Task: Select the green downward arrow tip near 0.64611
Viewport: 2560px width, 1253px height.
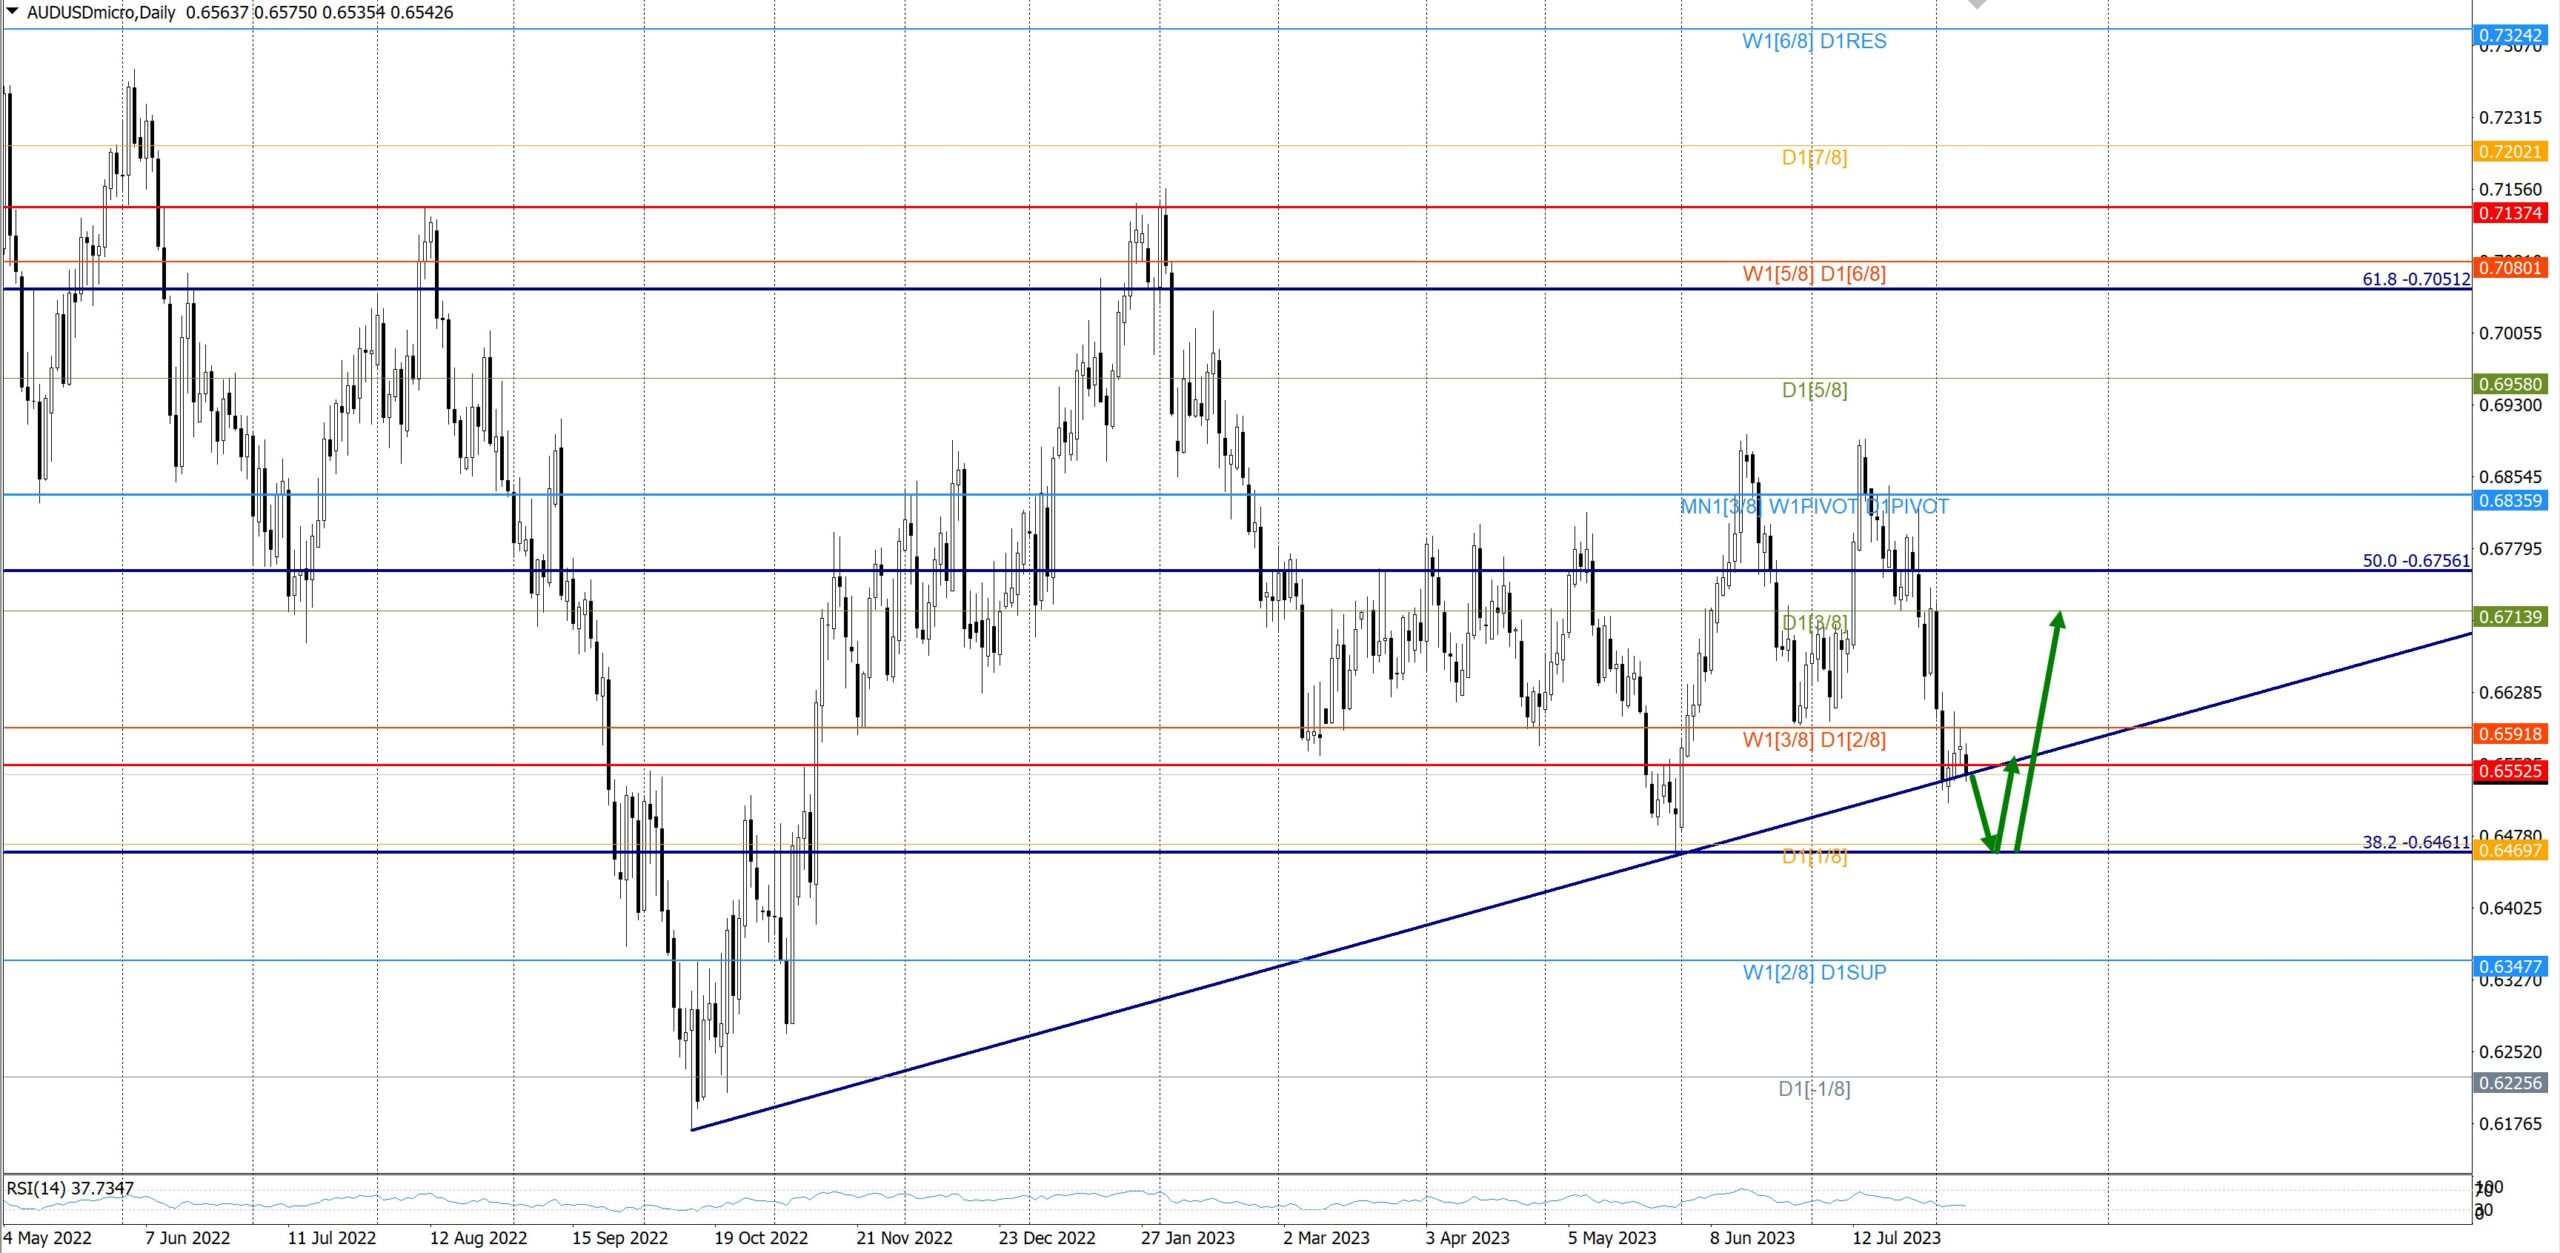Action: pyautogui.click(x=1994, y=846)
